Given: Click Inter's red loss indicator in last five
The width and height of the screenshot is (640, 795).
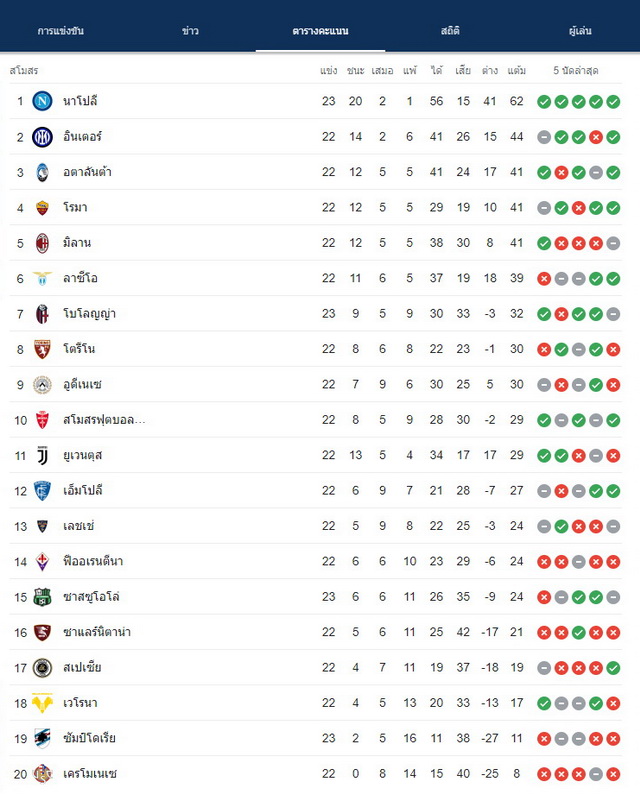Looking at the screenshot, I should 596,137.
